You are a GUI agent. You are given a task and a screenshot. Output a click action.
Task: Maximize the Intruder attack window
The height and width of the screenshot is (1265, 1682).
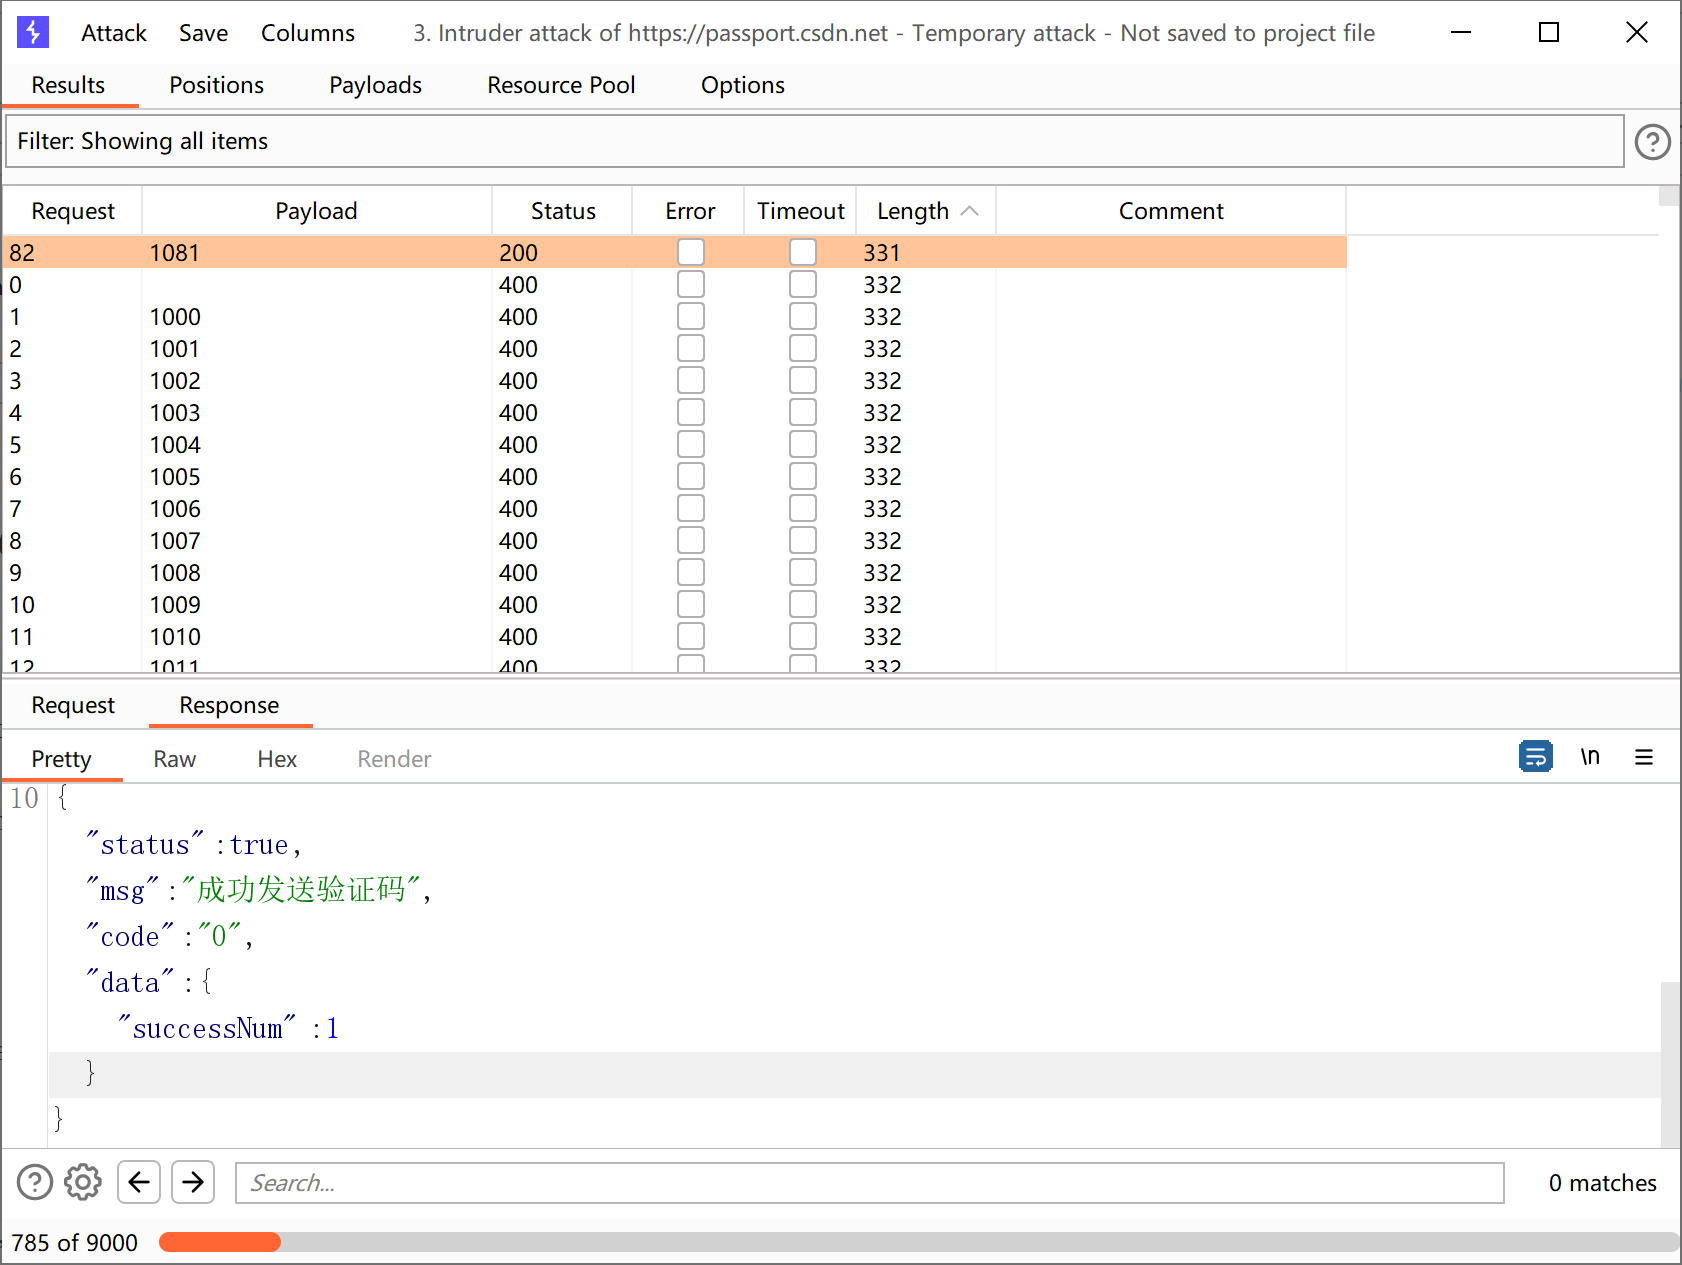click(x=1548, y=33)
